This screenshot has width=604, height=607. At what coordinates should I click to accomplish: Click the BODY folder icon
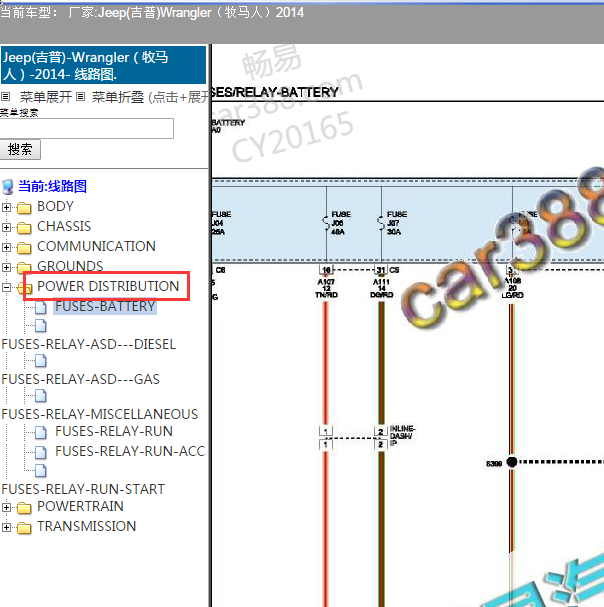(x=24, y=207)
